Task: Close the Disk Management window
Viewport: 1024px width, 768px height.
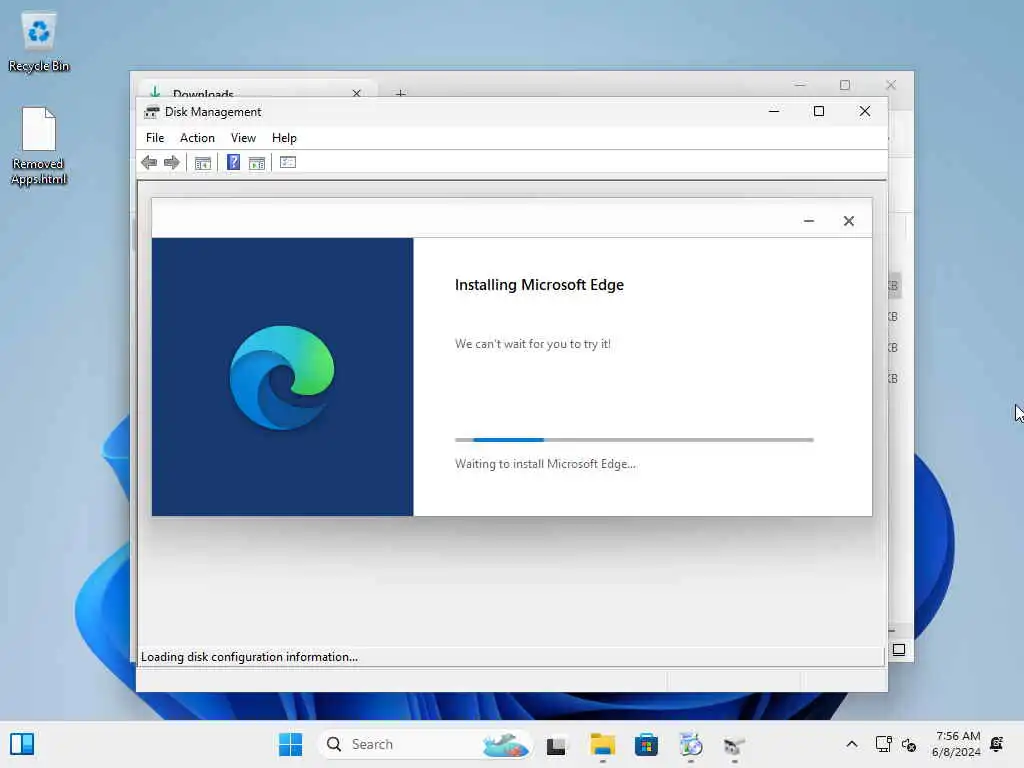Action: pyautogui.click(x=865, y=111)
